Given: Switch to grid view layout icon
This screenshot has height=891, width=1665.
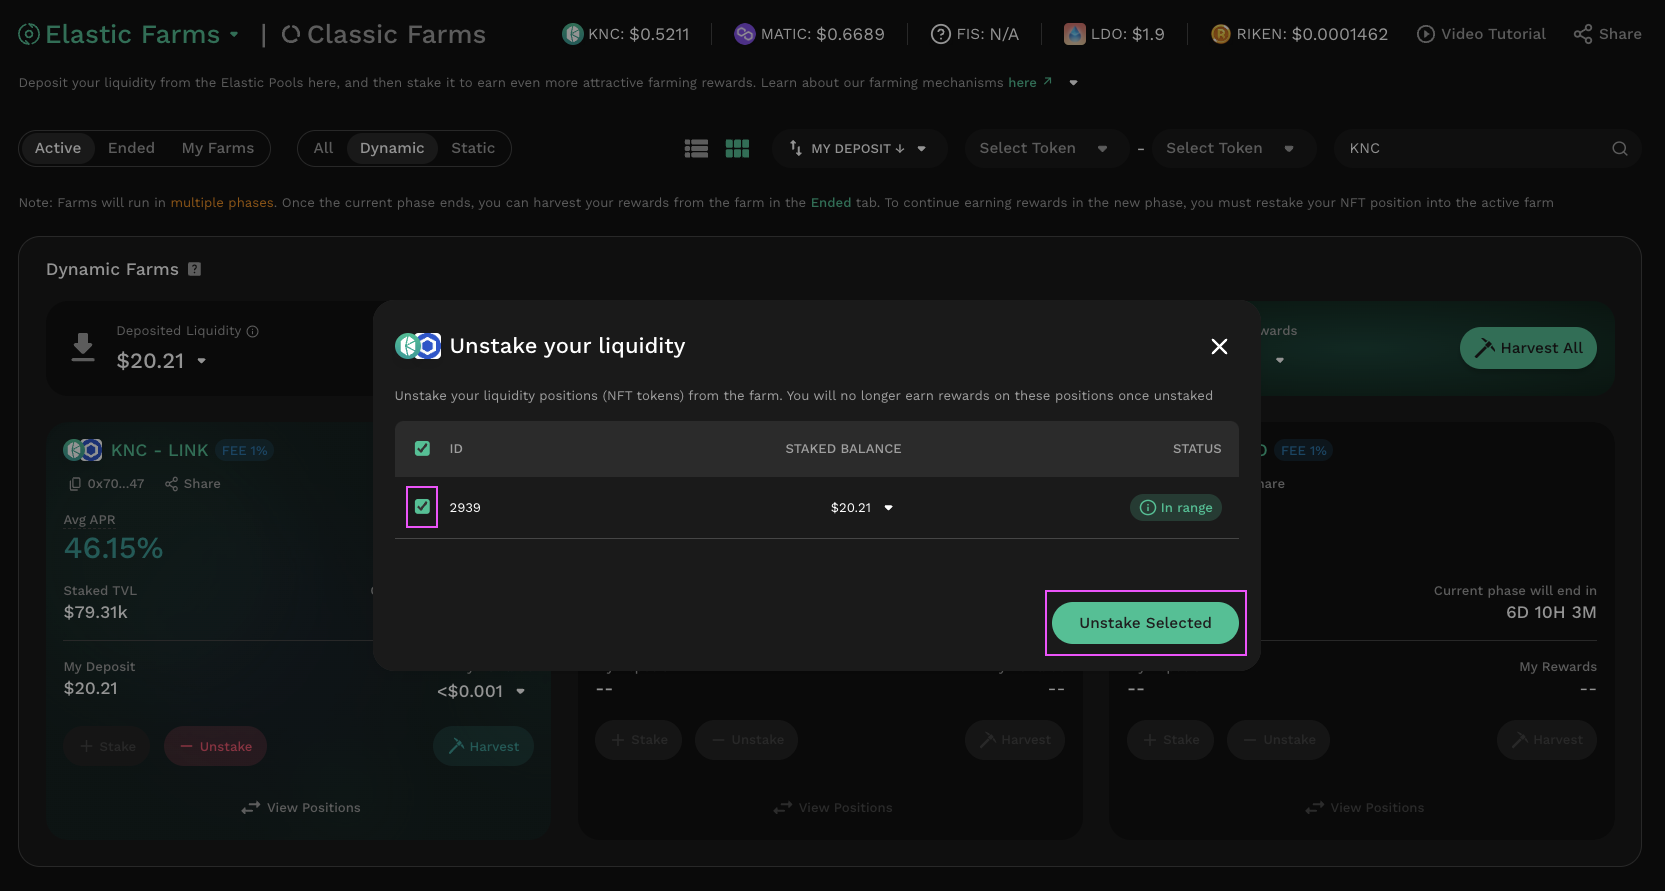Looking at the screenshot, I should 737,148.
